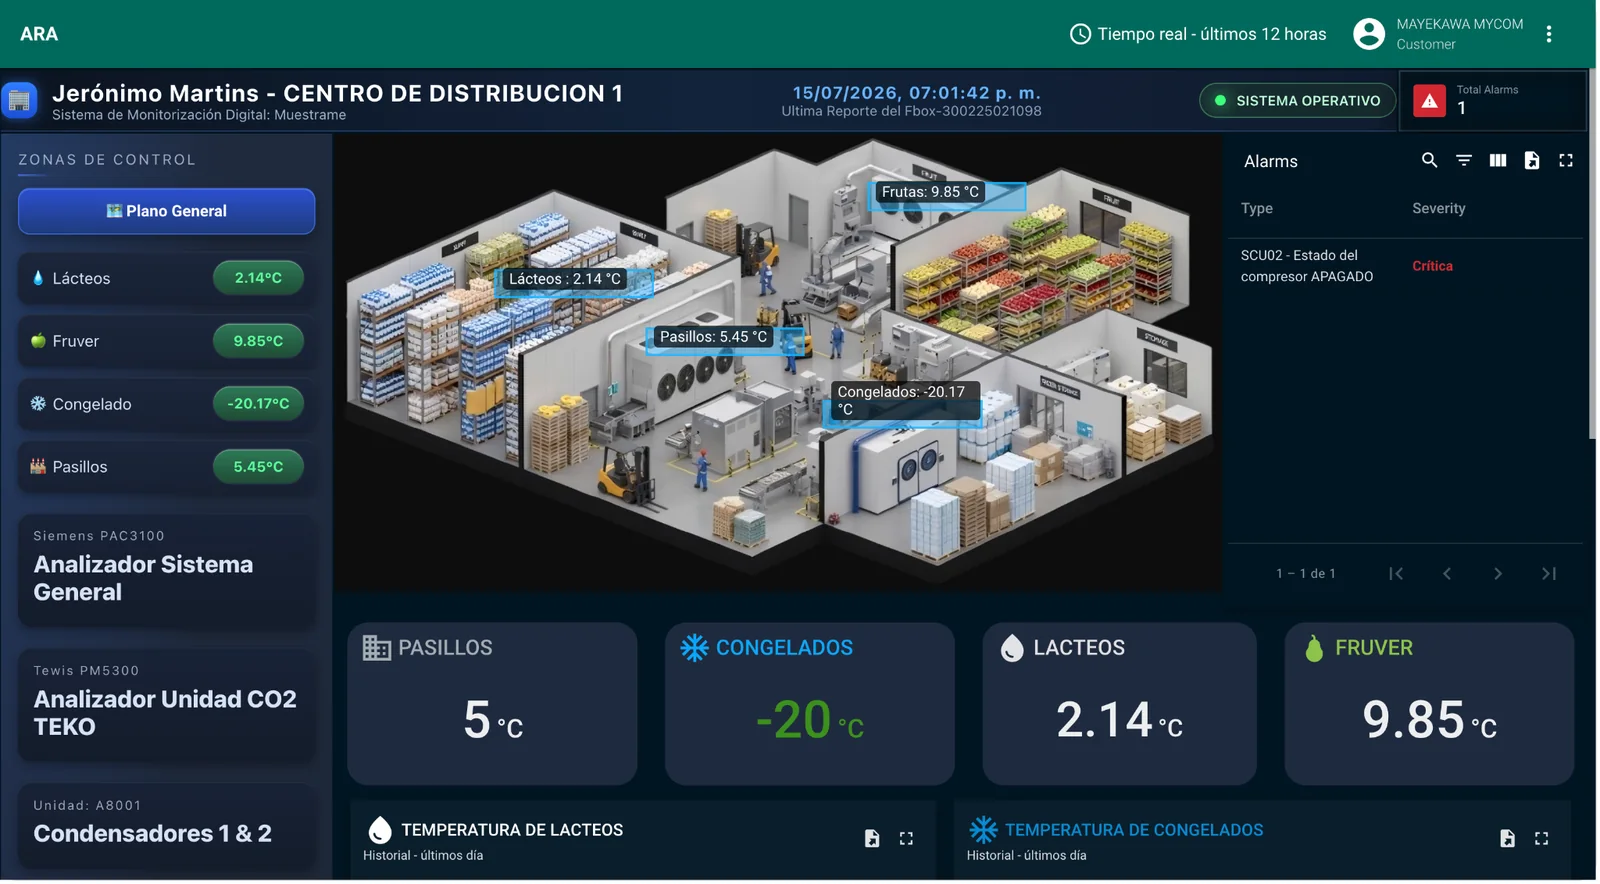This screenshot has width=1600, height=884.
Task: Open Tiempo real - últimos 12 horas selector
Action: (1198, 34)
